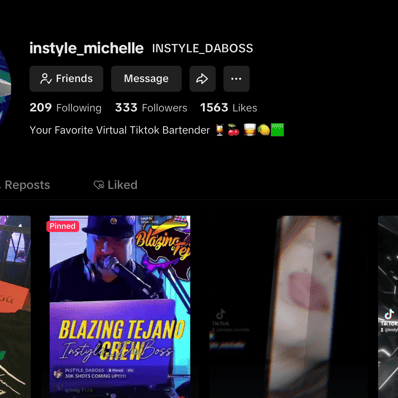Open the Message button

point(146,79)
